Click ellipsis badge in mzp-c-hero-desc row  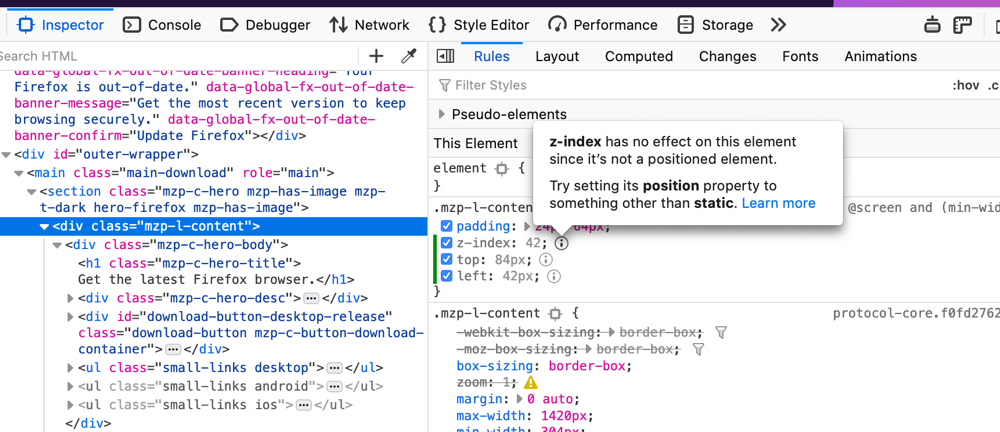(x=311, y=298)
